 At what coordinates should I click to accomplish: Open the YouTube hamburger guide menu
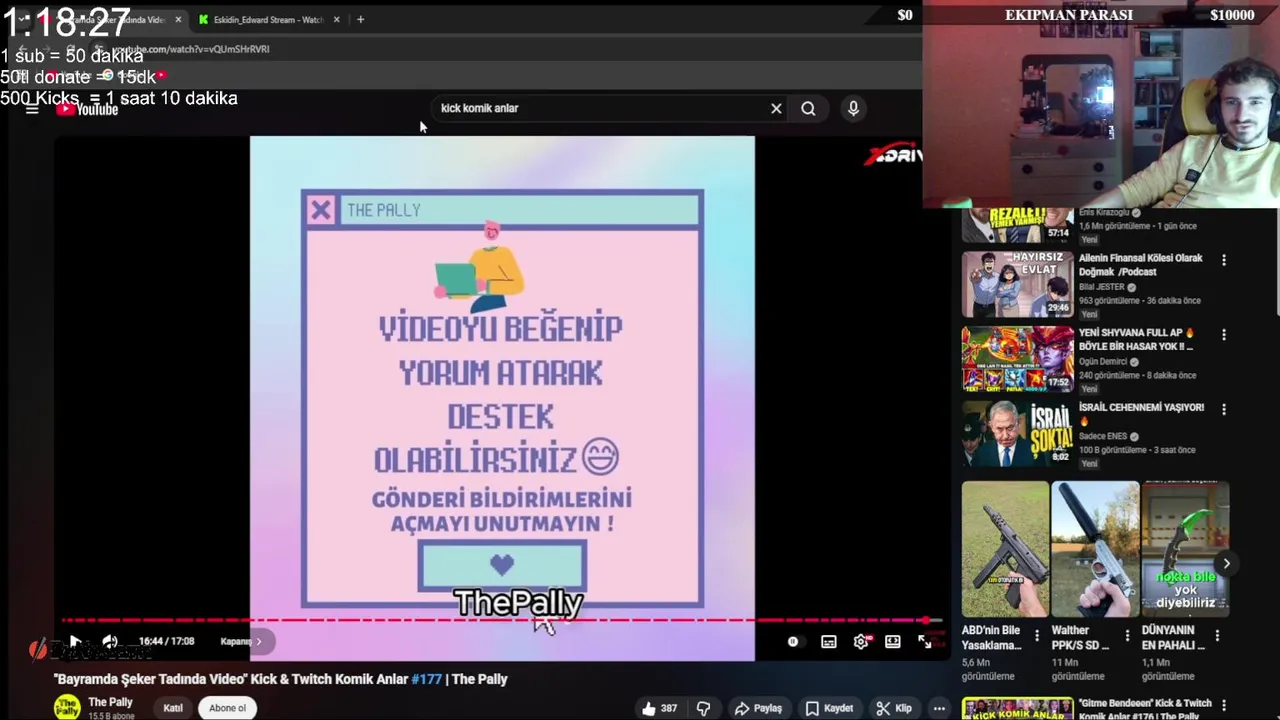(32, 109)
